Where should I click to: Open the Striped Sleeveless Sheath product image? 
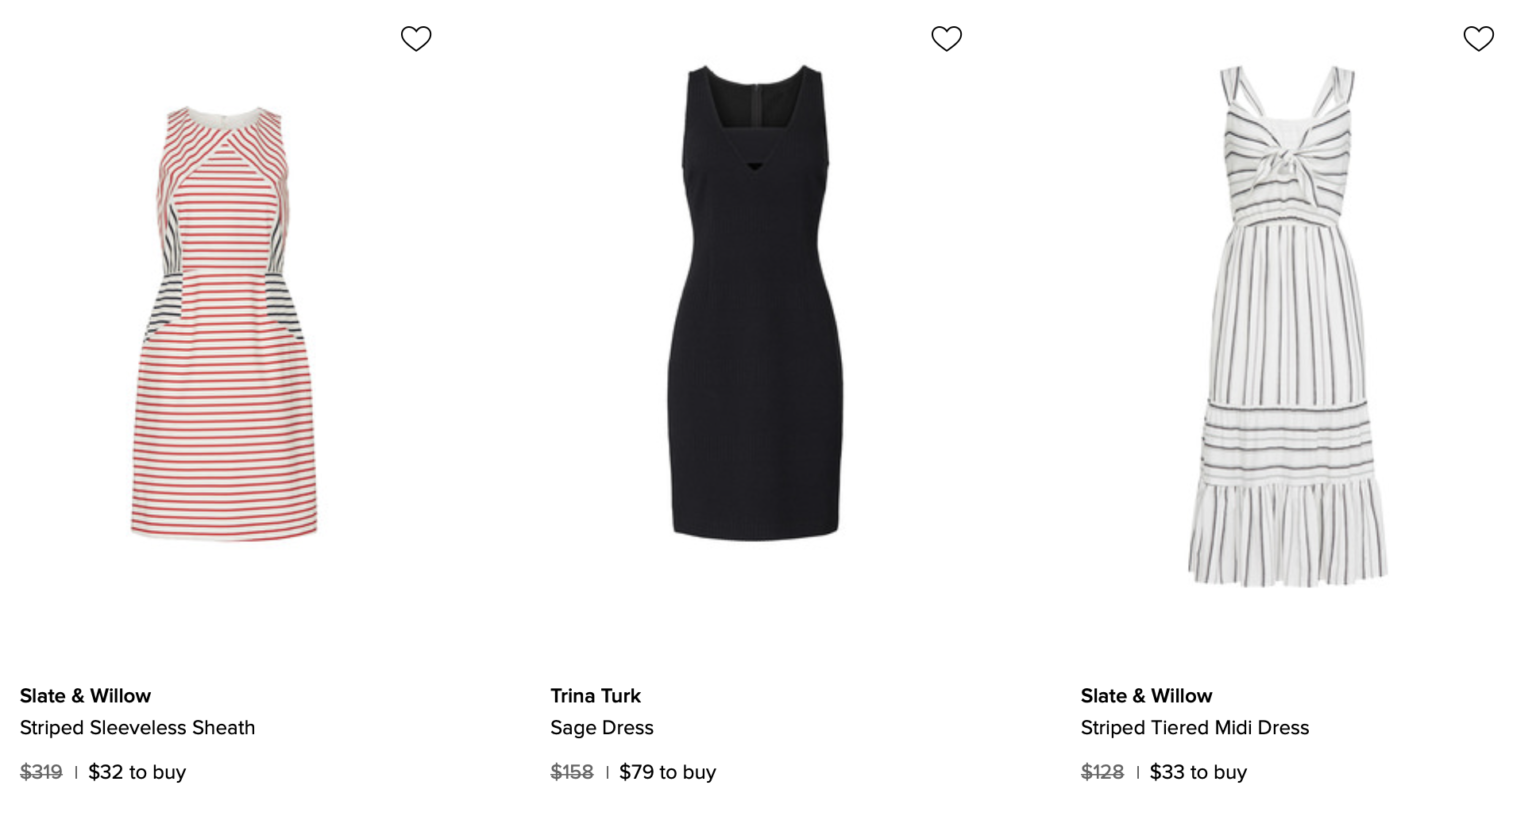click(224, 320)
